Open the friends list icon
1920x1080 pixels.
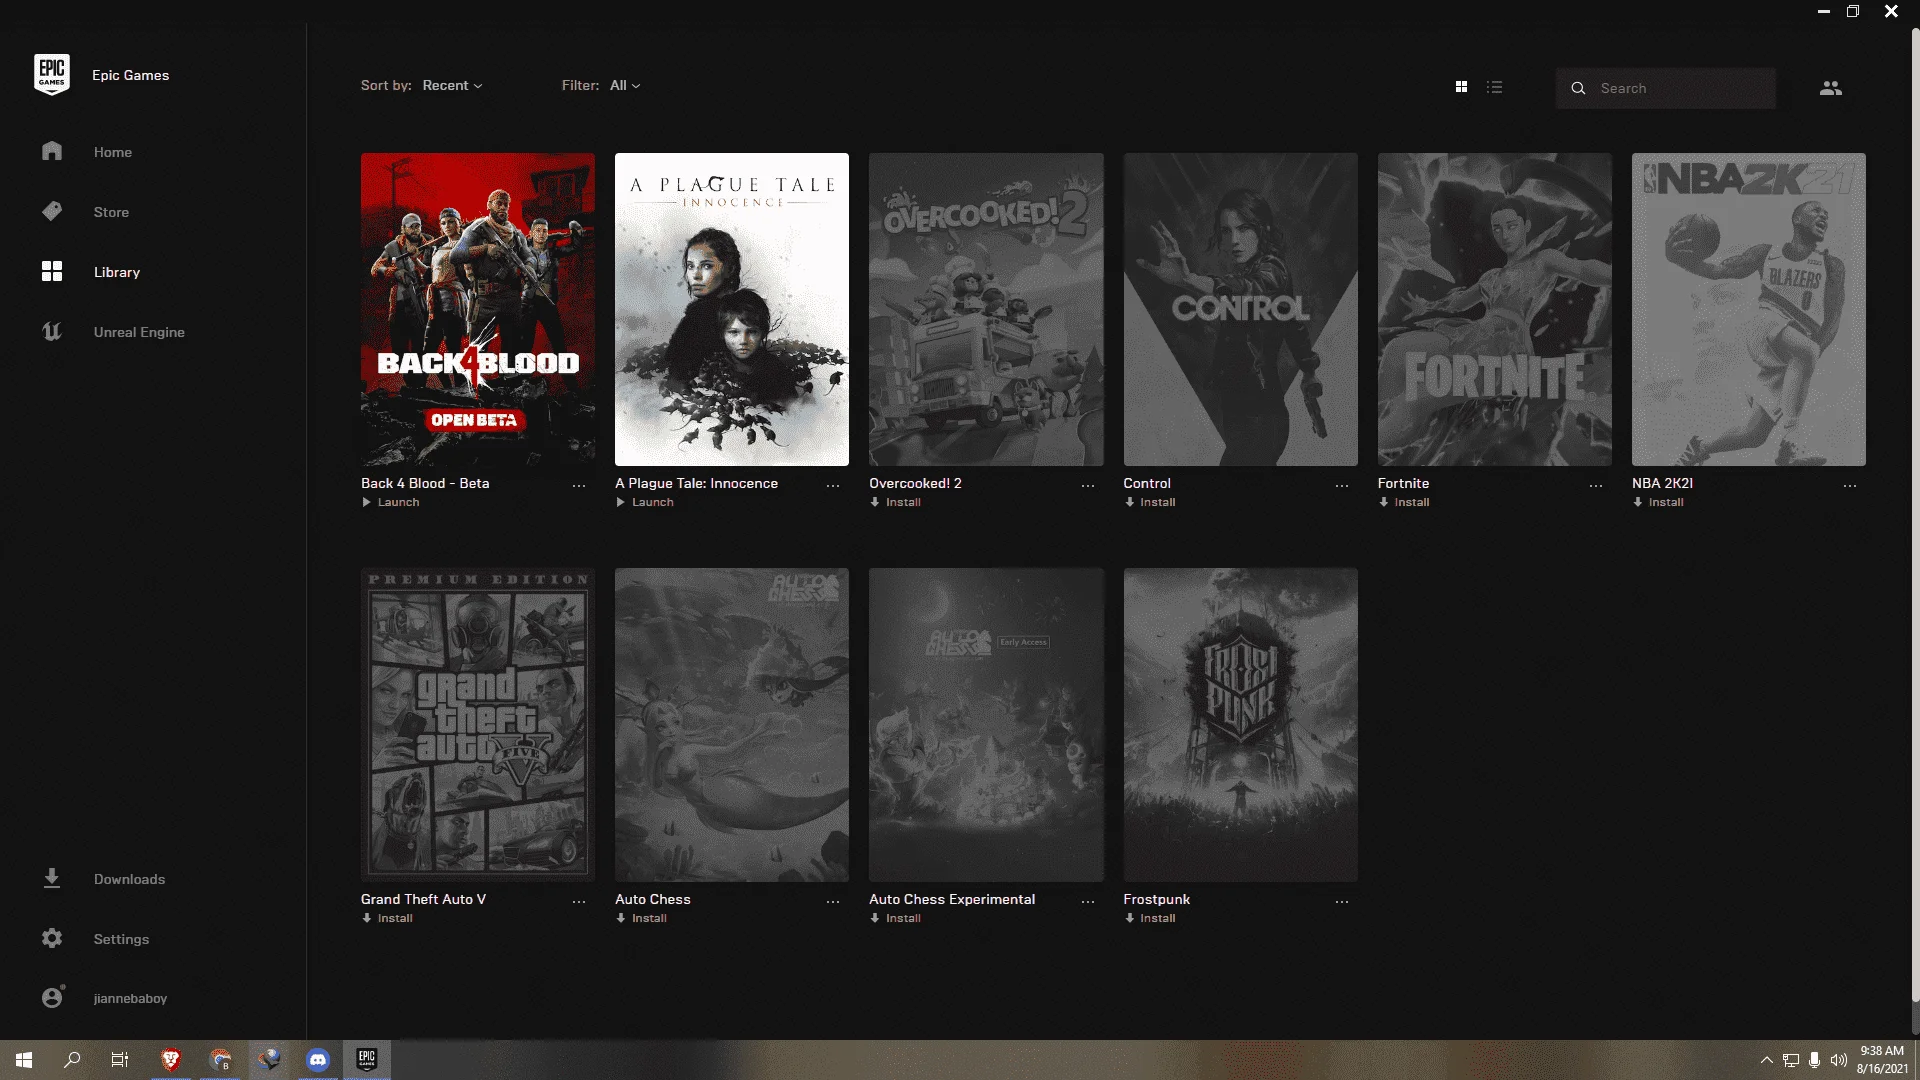click(x=1830, y=88)
